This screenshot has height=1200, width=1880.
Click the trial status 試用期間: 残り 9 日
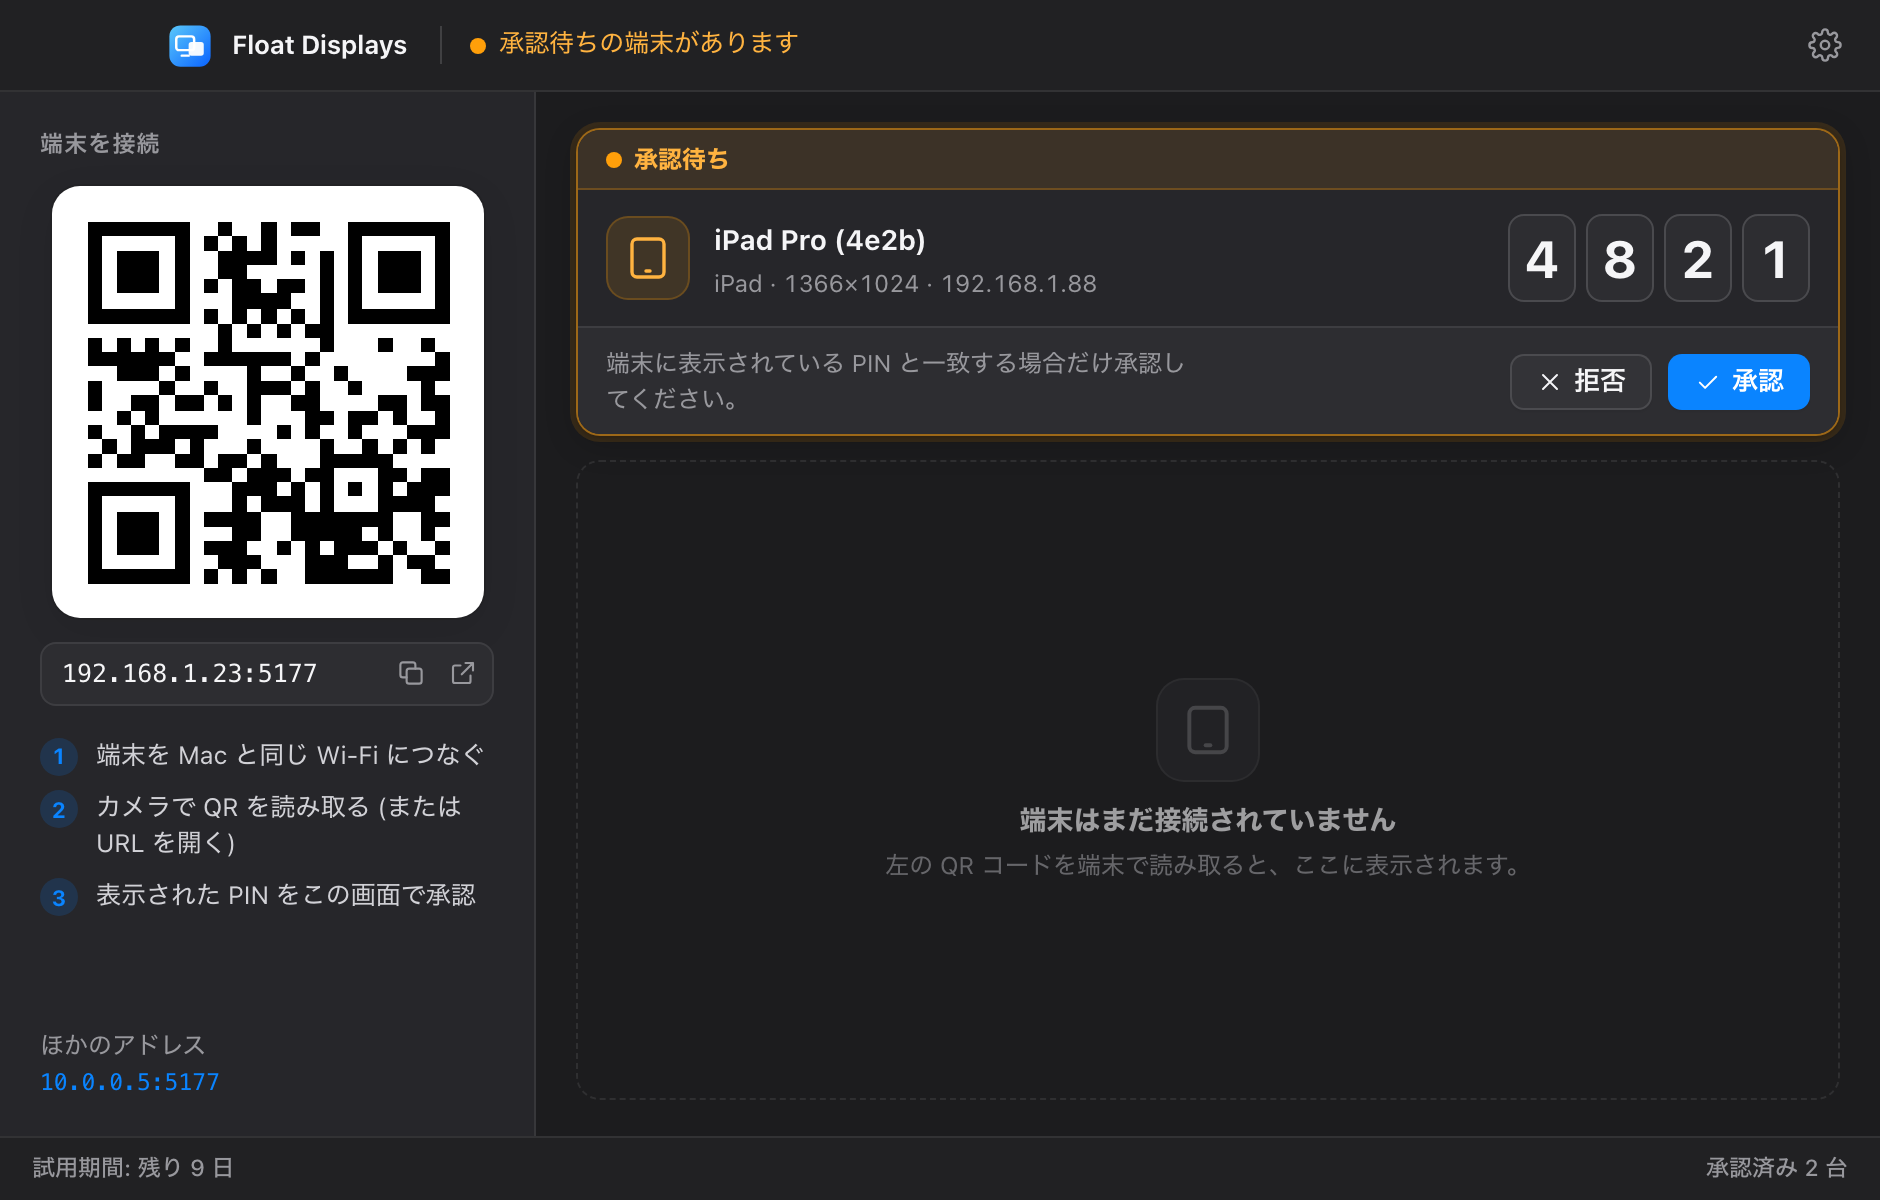pyautogui.click(x=133, y=1168)
